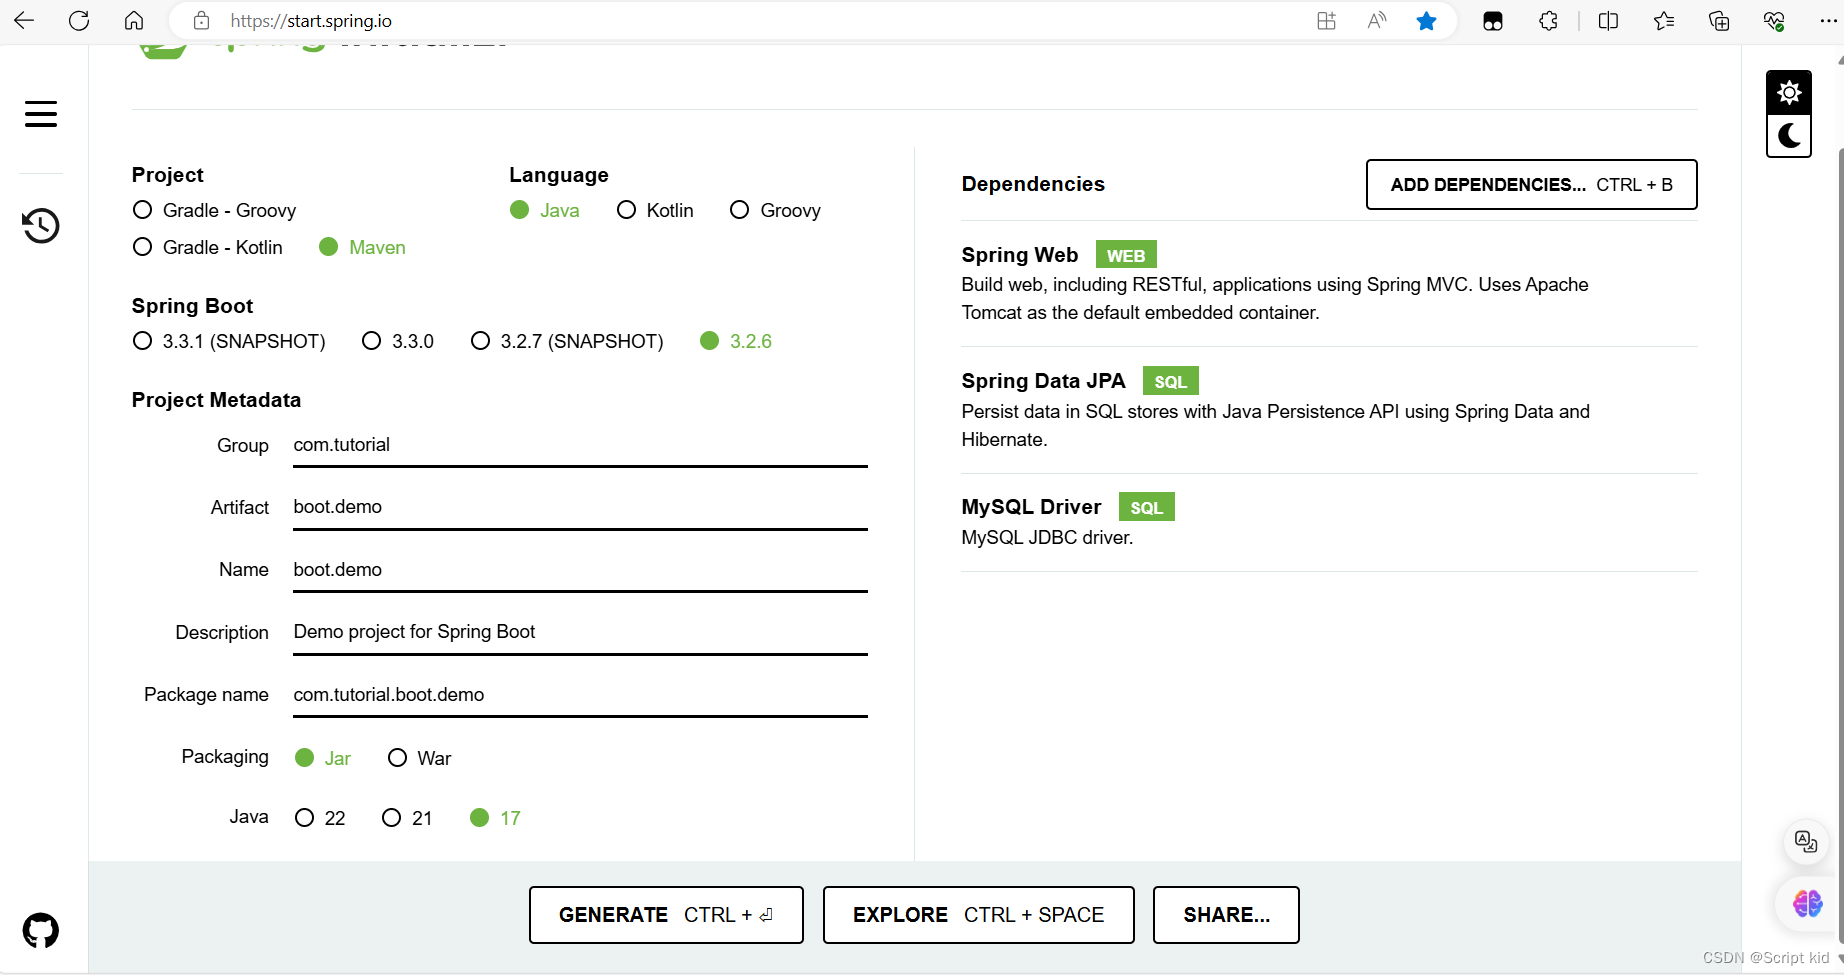Set packaging to Jar
Screen dimensions: 1844x975
pos(323,758)
